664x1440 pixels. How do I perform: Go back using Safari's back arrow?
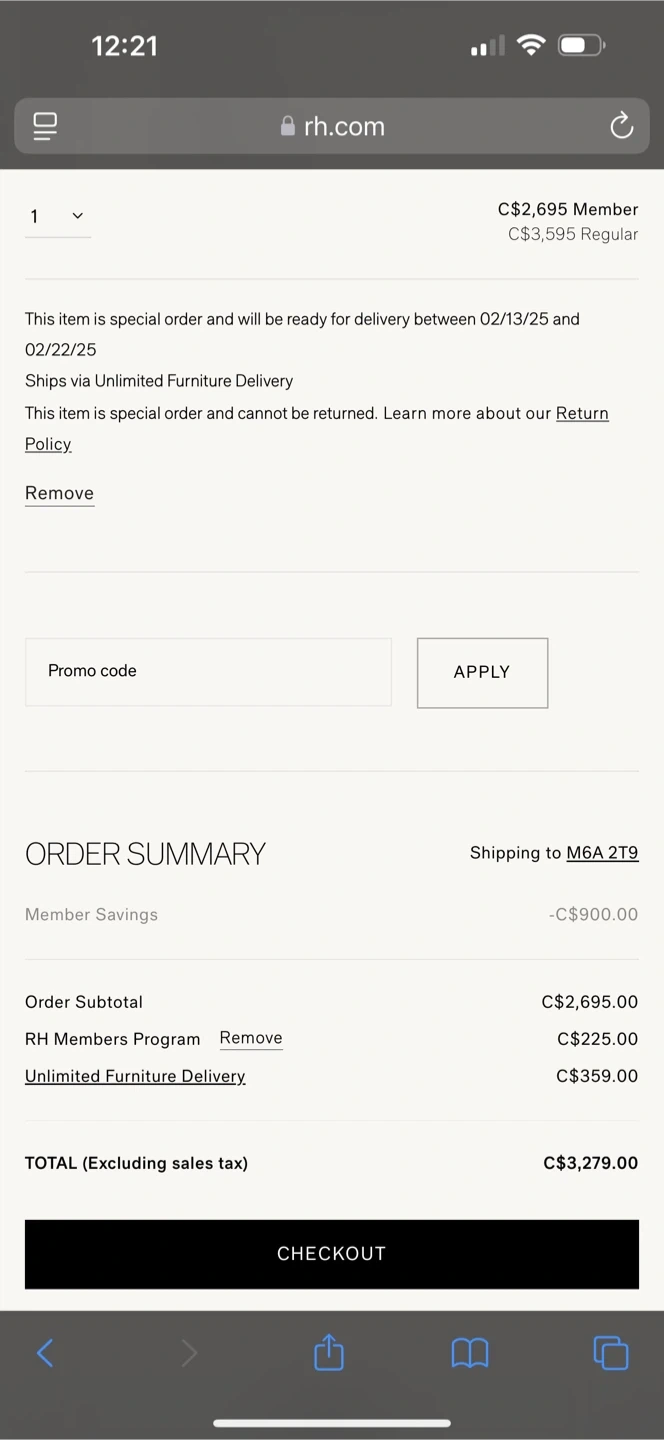[45, 1353]
